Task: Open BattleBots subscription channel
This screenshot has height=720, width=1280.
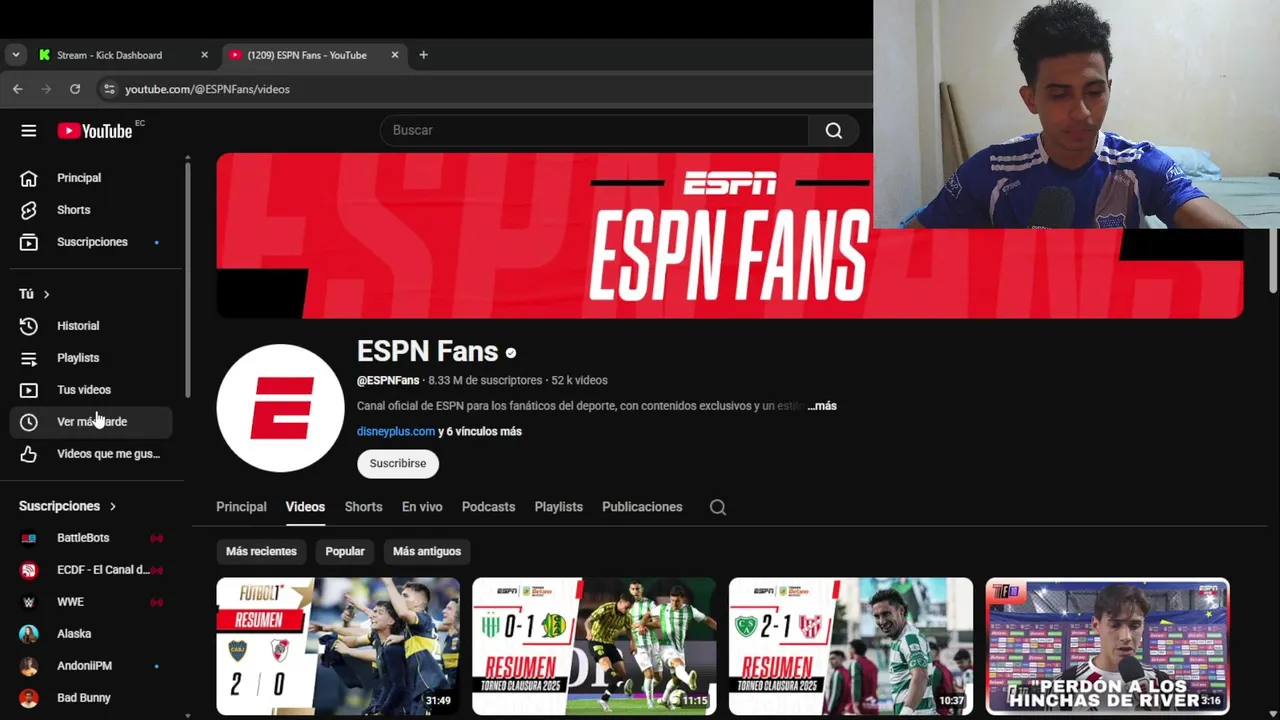Action: tap(92, 538)
